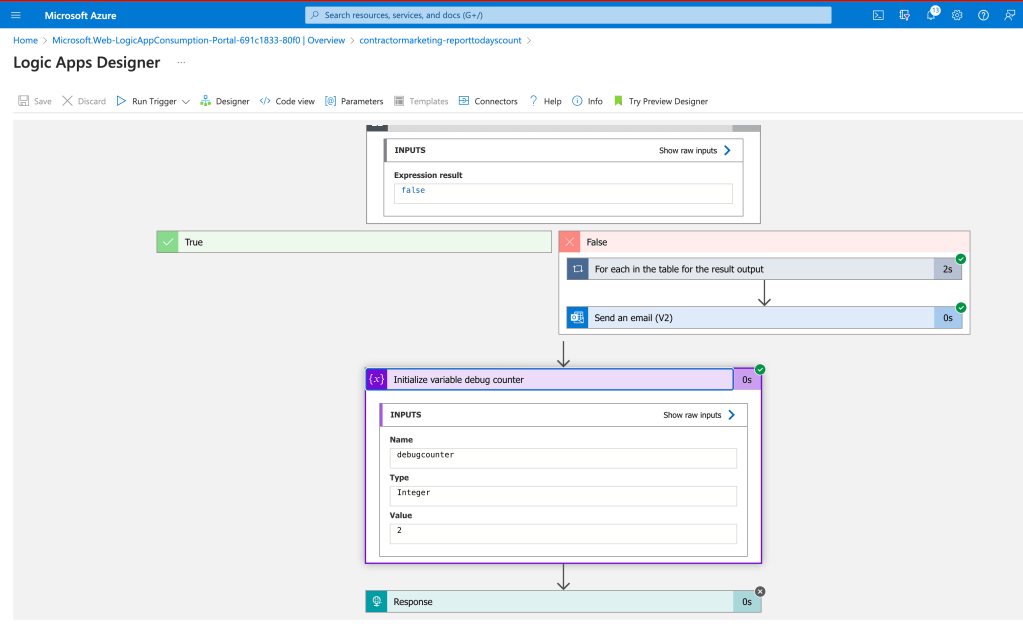This screenshot has width=1023, height=633.
Task: Open the Parameters toolbar item
Action: [x=354, y=101]
